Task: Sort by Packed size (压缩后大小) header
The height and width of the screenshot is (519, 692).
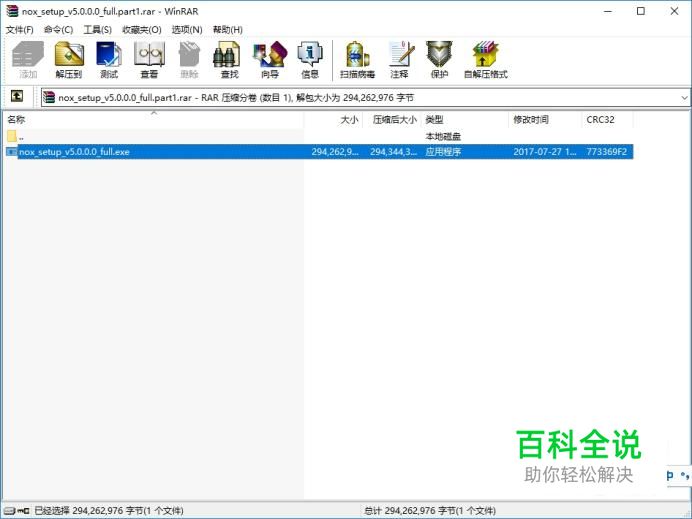Action: (x=391, y=120)
